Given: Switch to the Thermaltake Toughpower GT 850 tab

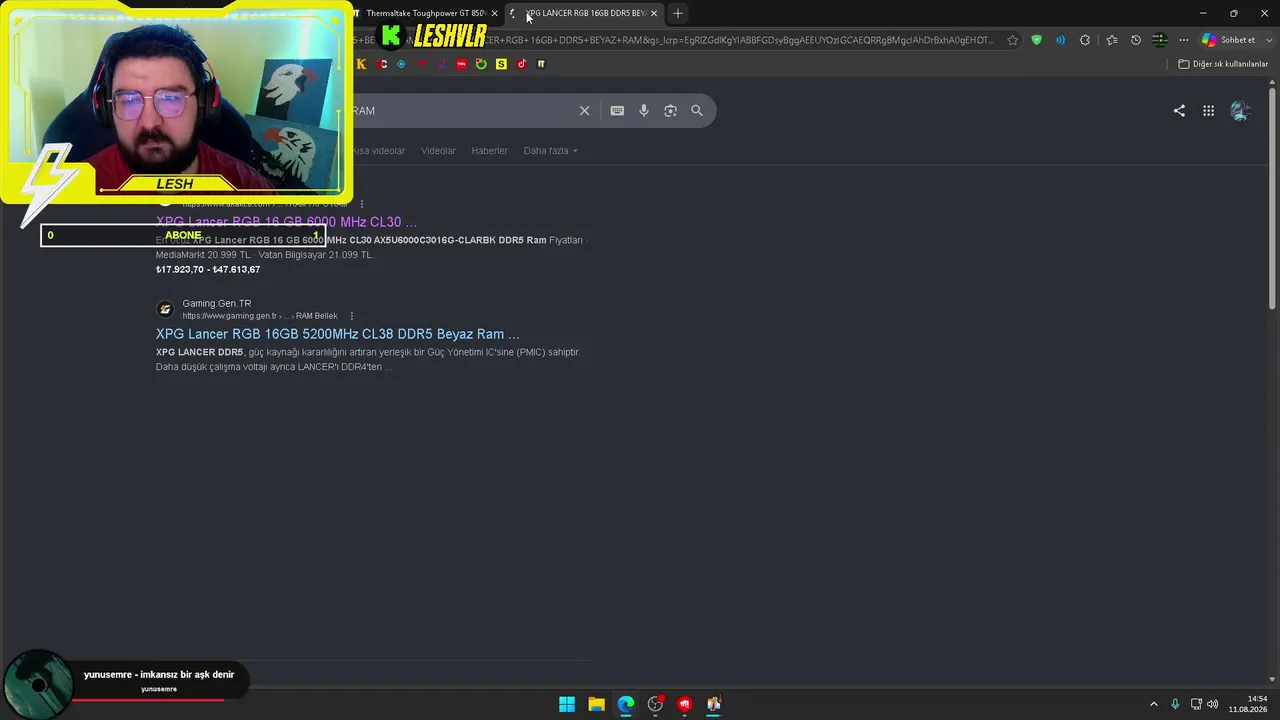Looking at the screenshot, I should point(424,13).
